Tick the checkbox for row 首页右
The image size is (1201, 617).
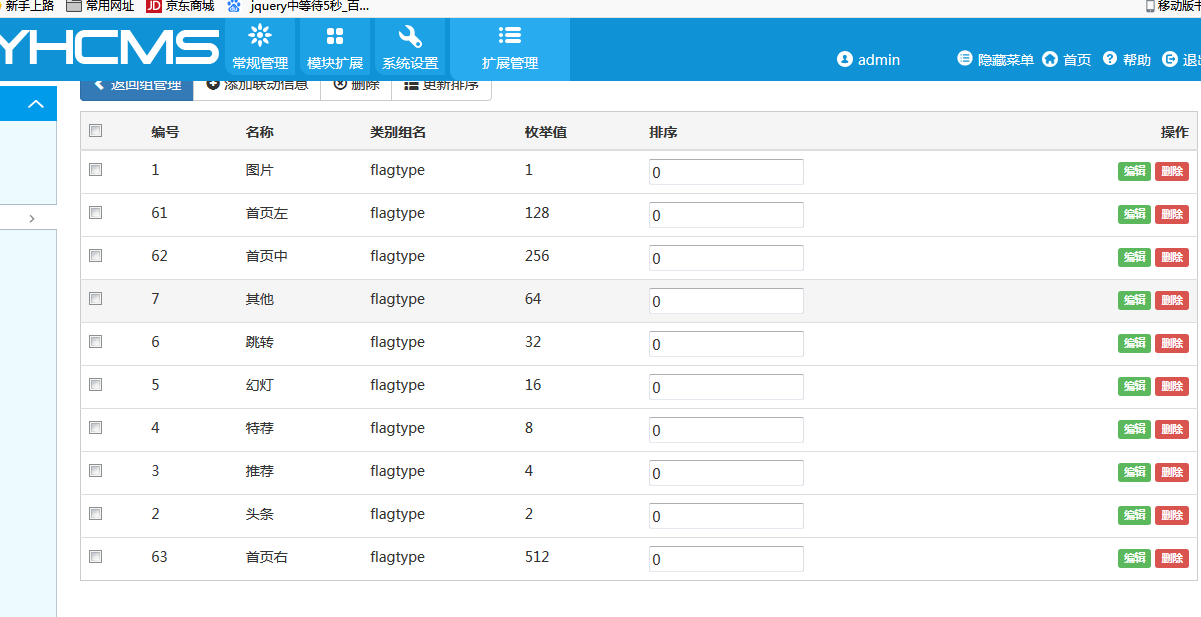(96, 557)
